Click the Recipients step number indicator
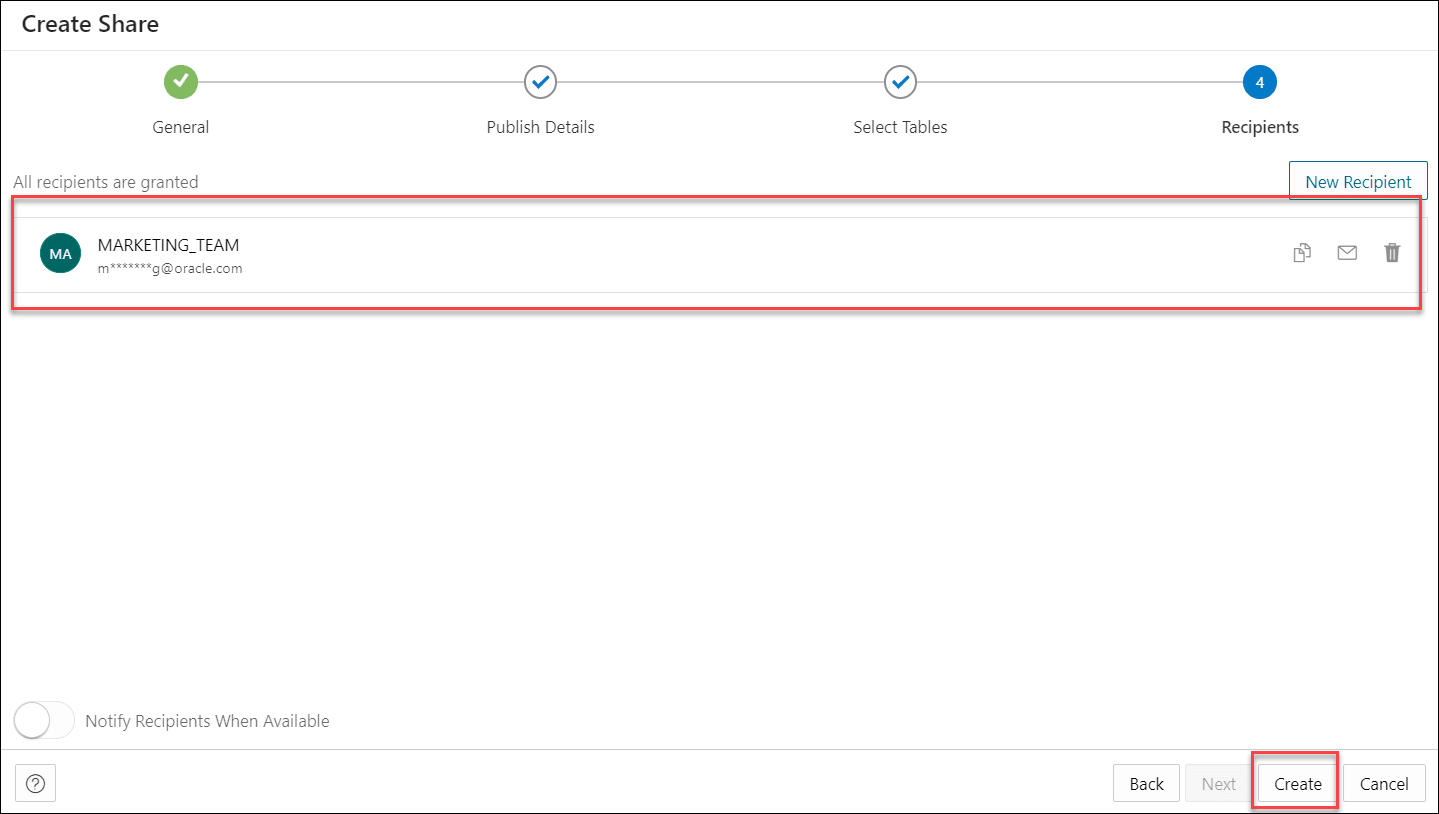This screenshot has height=814, width=1439. [x=1259, y=81]
